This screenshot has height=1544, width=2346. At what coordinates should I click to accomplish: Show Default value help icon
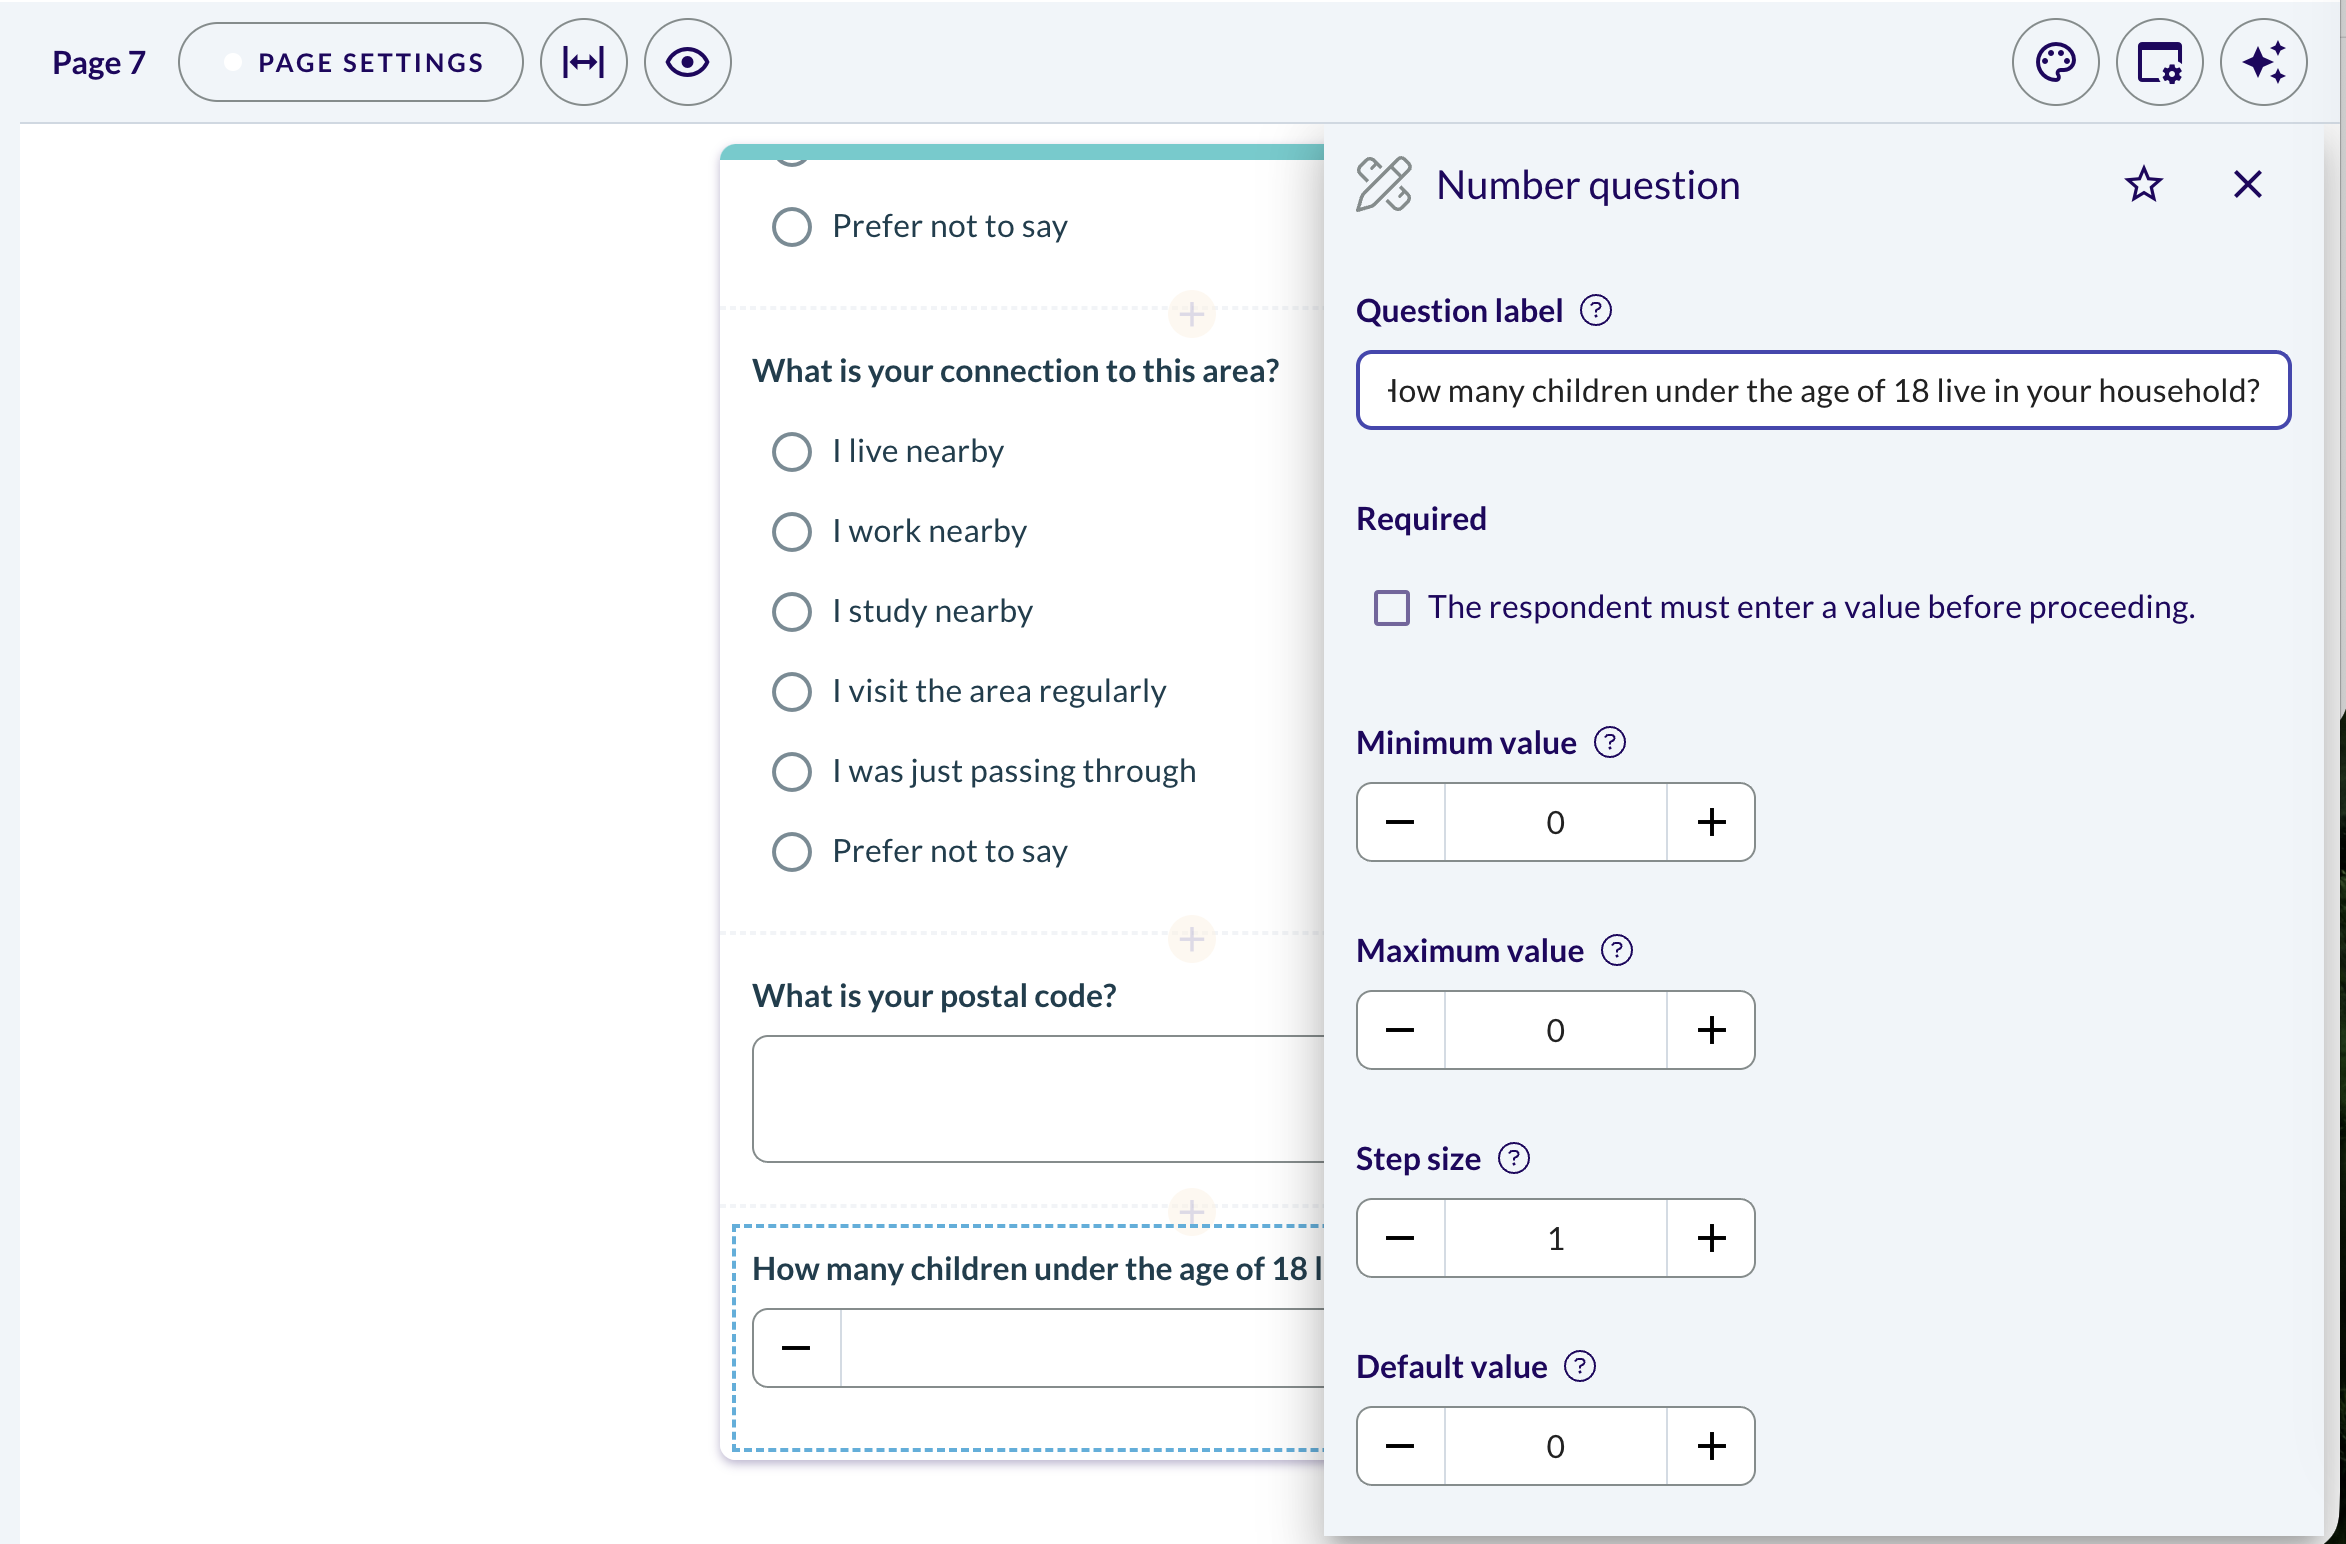tap(1579, 1367)
